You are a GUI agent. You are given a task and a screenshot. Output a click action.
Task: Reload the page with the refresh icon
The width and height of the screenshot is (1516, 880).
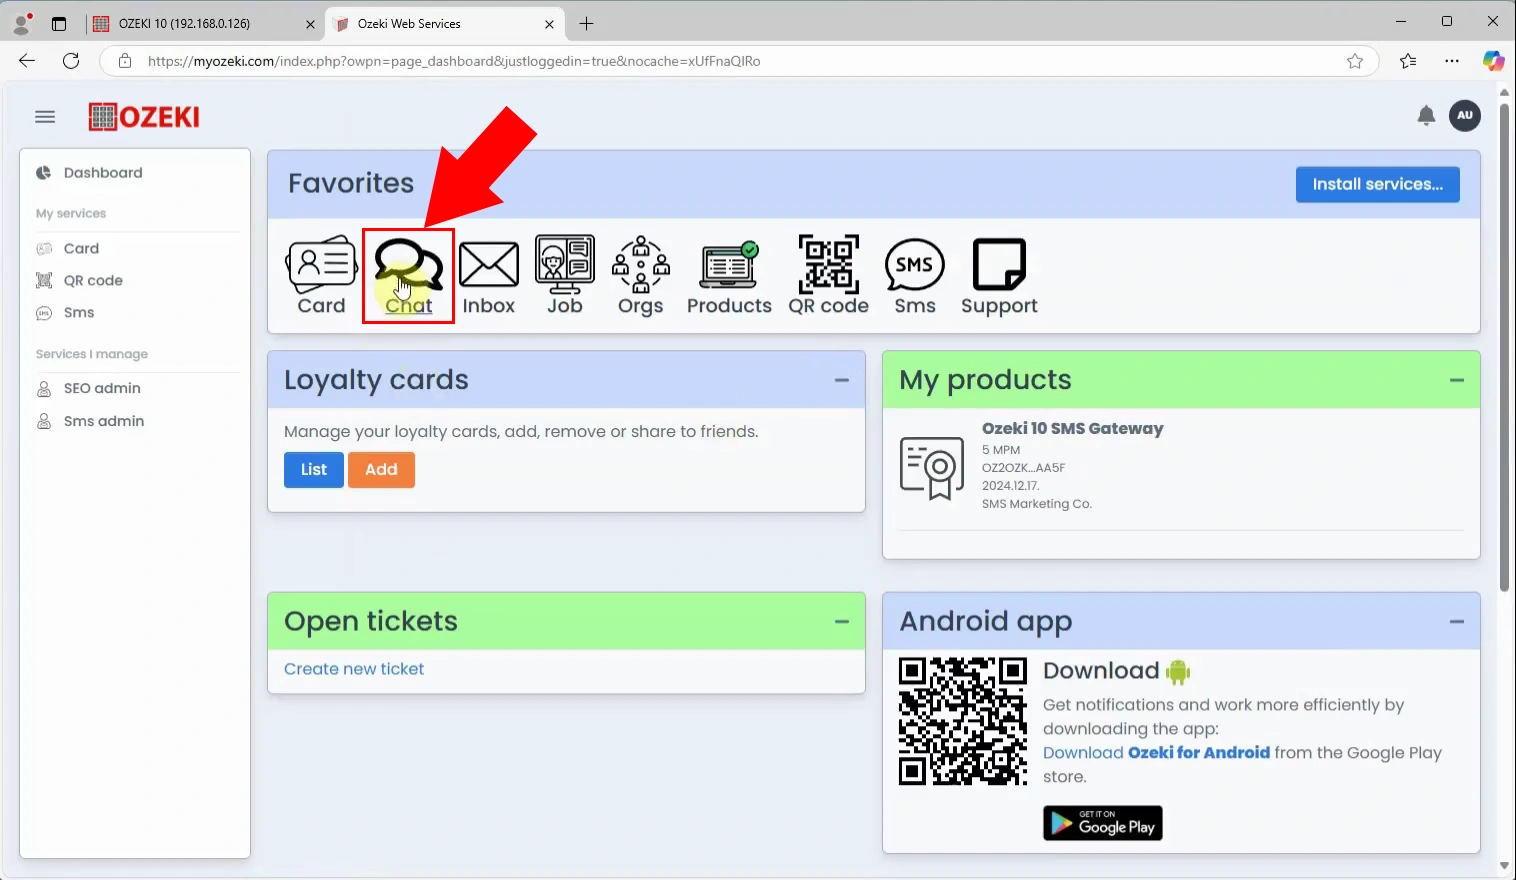(x=71, y=61)
